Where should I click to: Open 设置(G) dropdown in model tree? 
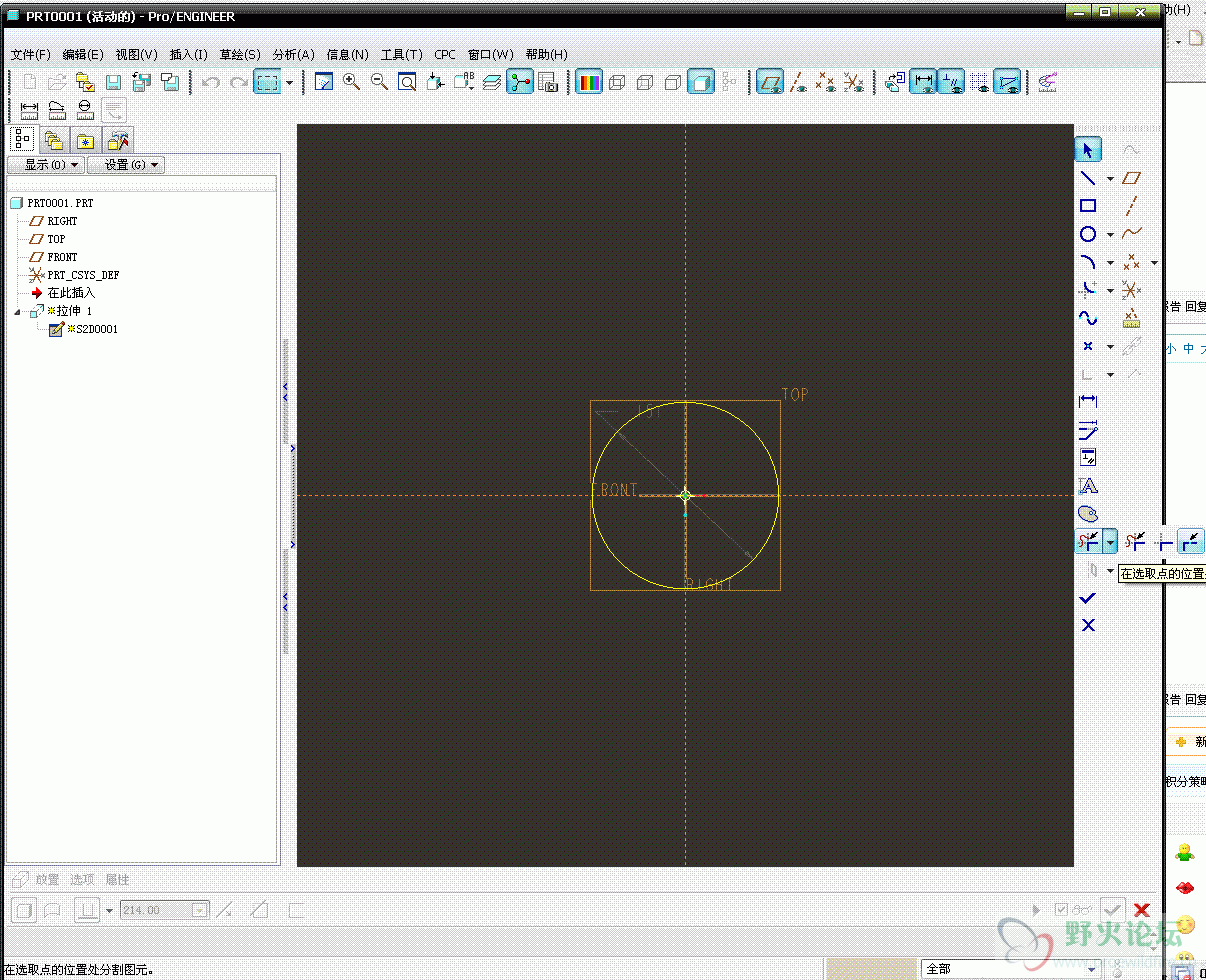pos(126,165)
